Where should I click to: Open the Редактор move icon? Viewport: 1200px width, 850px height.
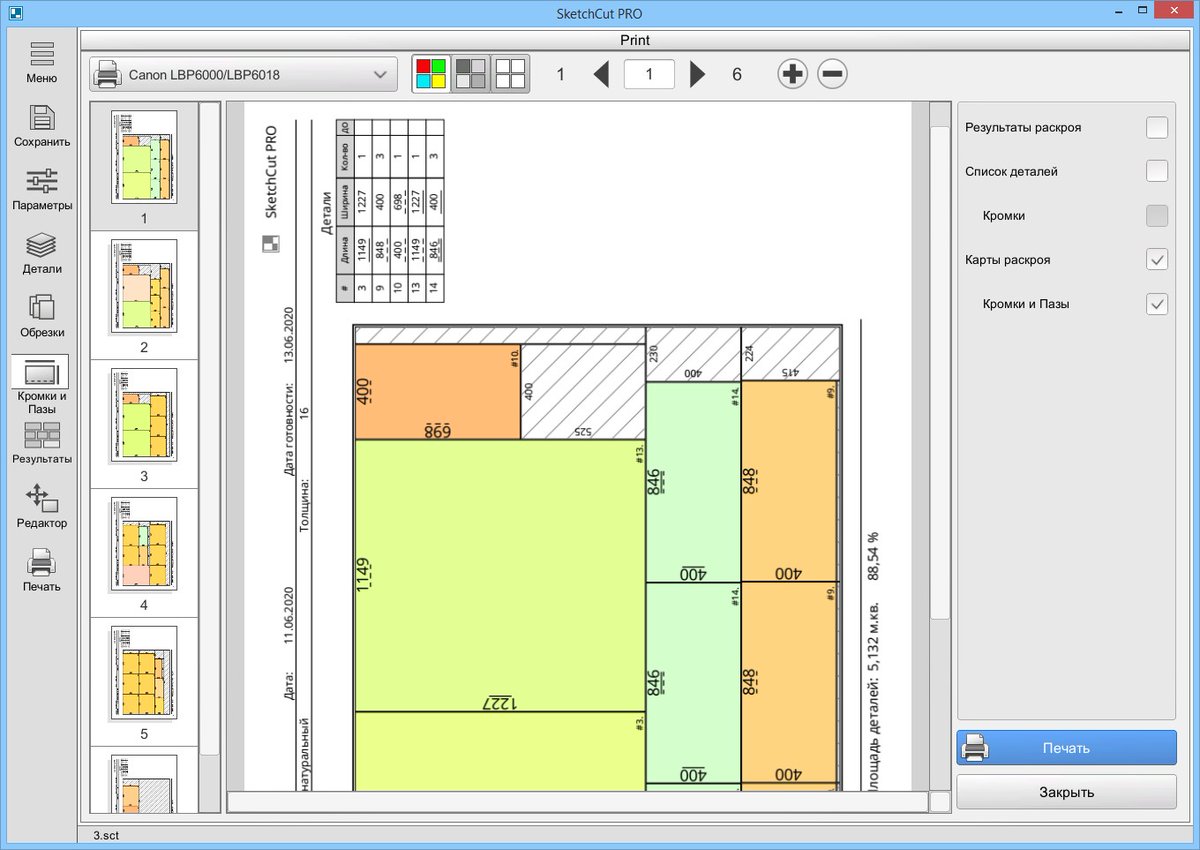(41, 498)
